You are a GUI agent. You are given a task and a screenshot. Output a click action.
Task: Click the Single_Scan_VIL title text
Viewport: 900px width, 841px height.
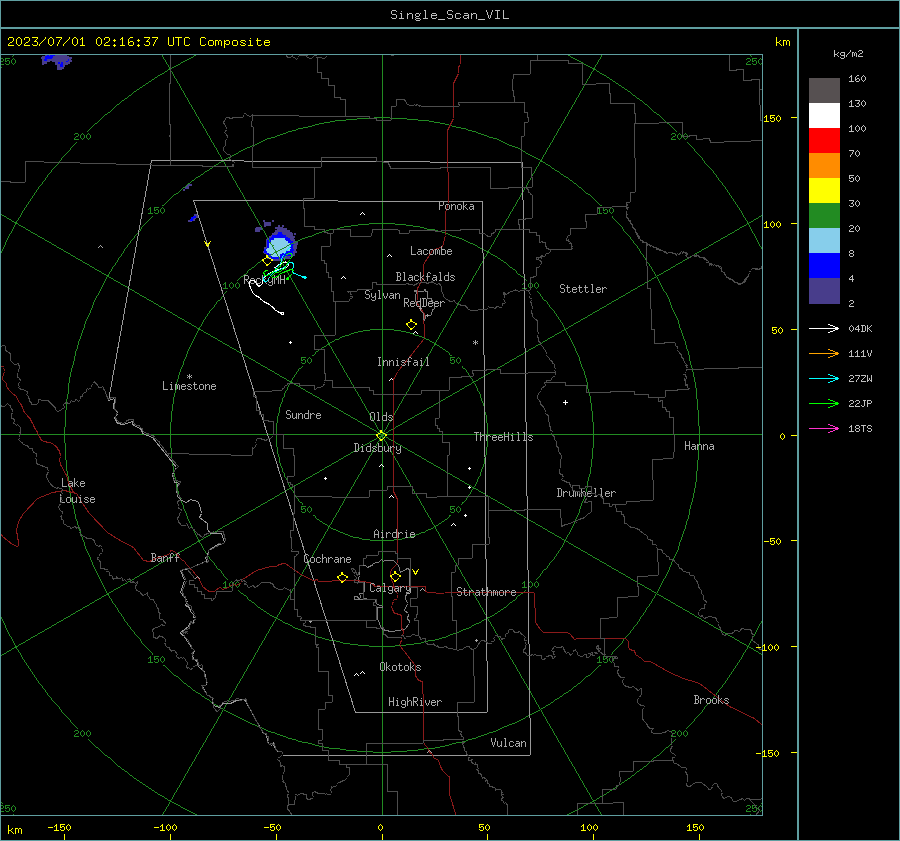[x=449, y=15]
